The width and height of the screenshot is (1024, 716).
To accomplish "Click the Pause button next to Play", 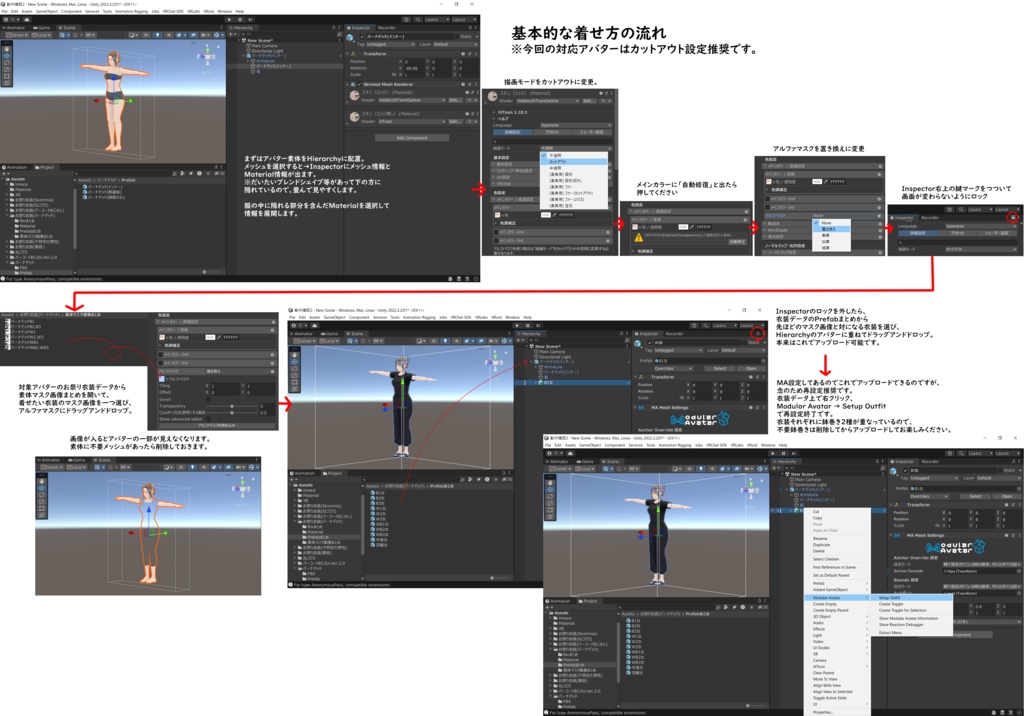I will click(x=239, y=19).
